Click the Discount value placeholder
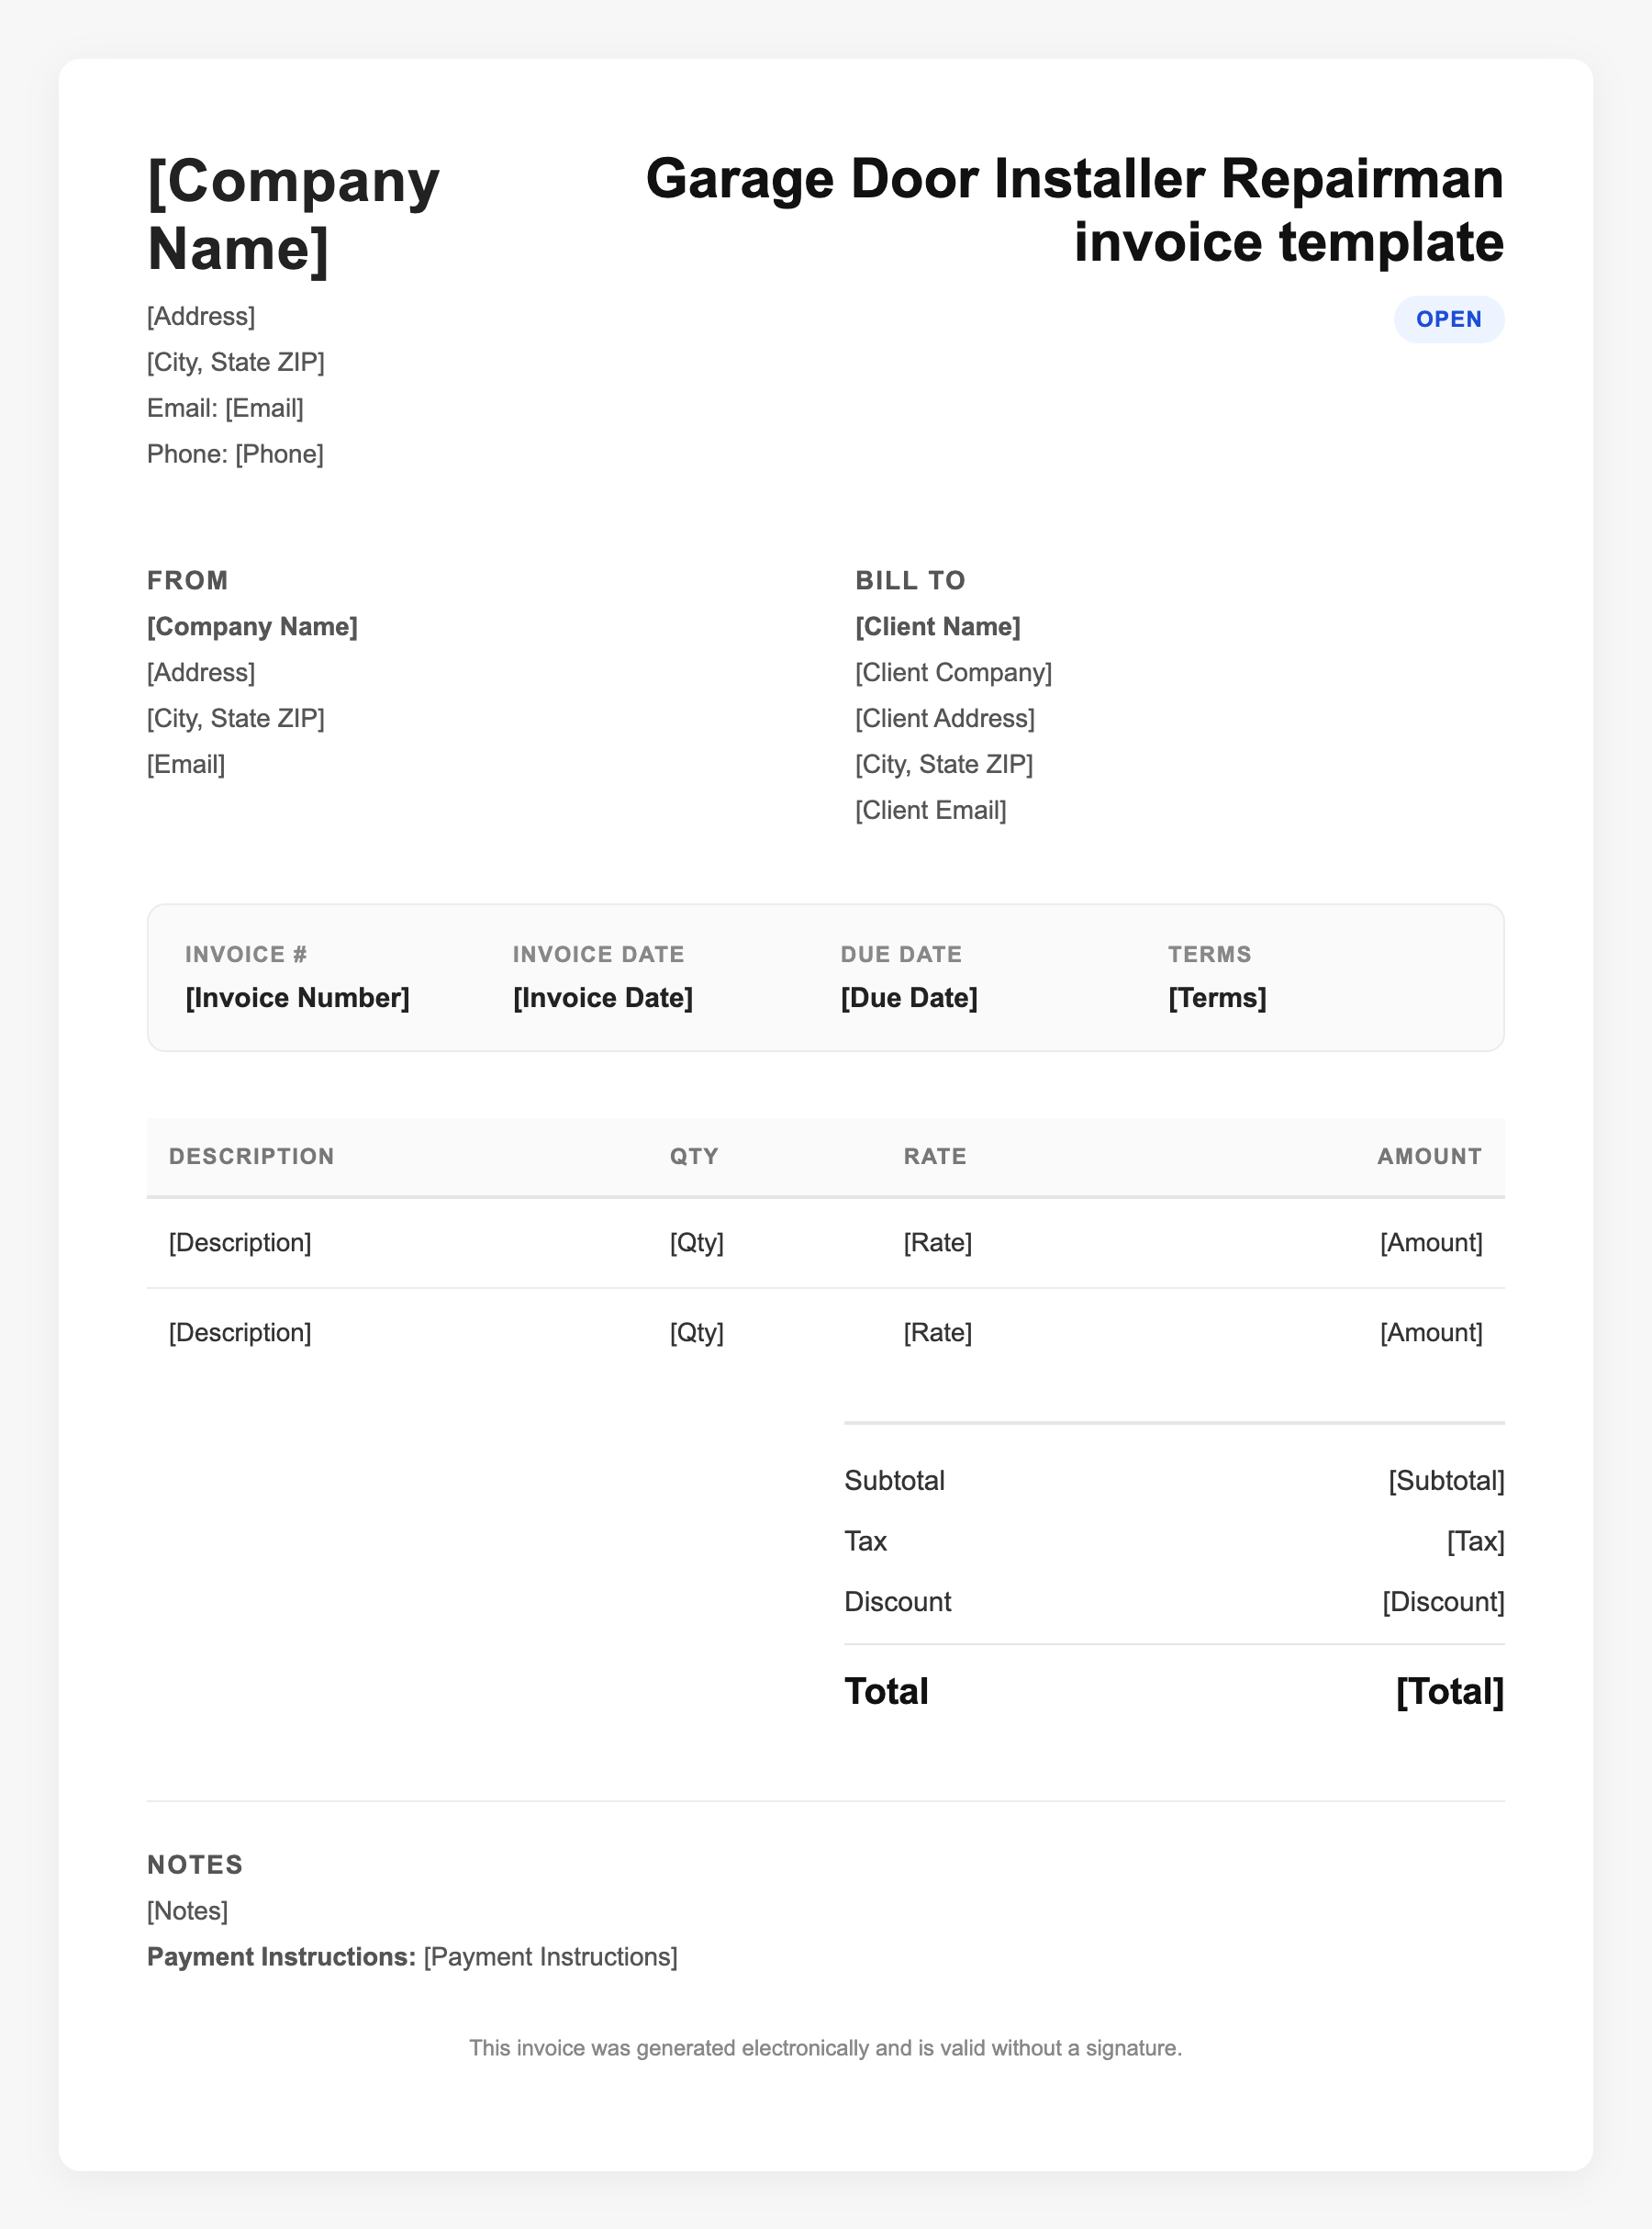 pyautogui.click(x=1442, y=1602)
